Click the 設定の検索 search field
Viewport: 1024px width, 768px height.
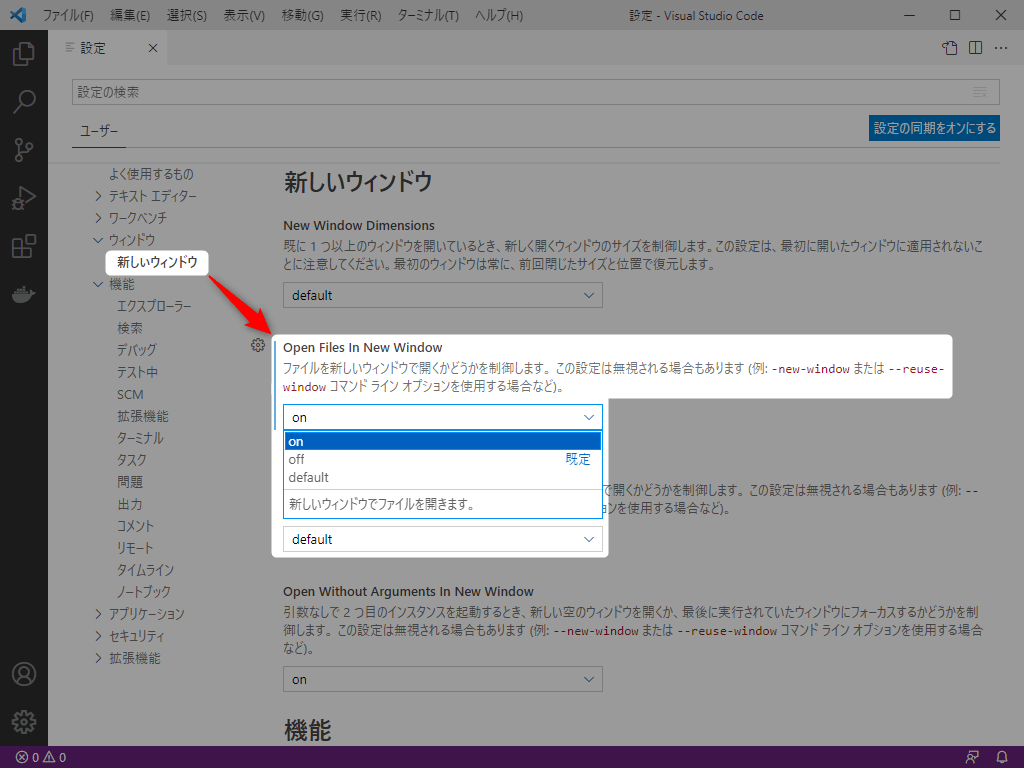pos(536,92)
